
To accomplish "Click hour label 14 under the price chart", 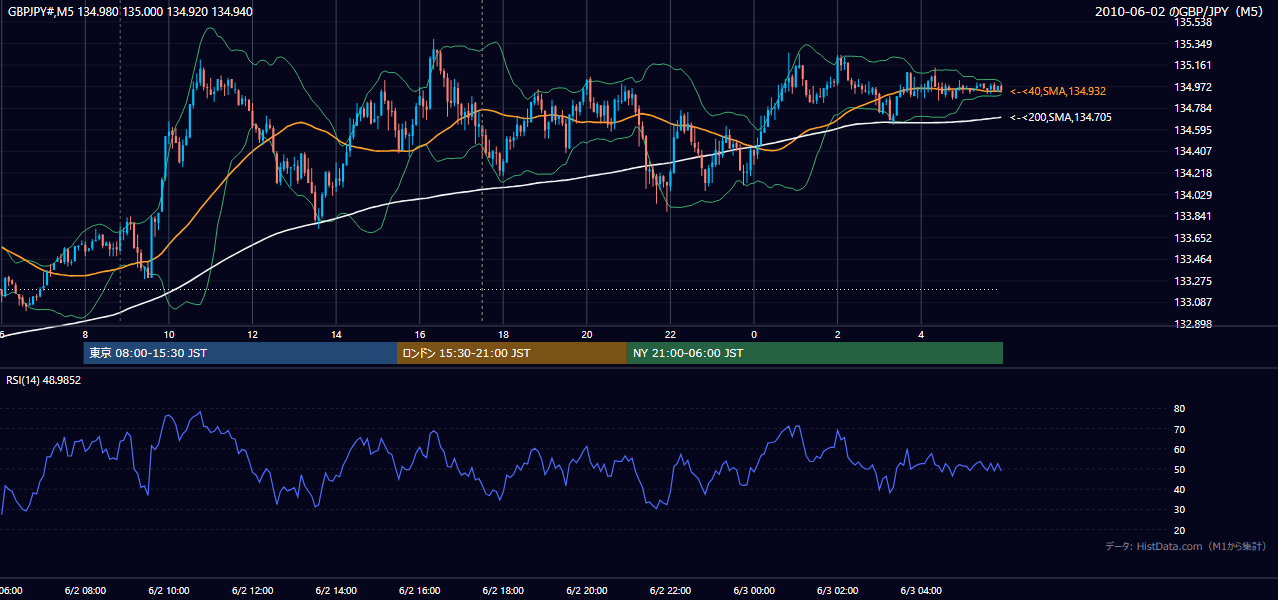I will point(337,335).
